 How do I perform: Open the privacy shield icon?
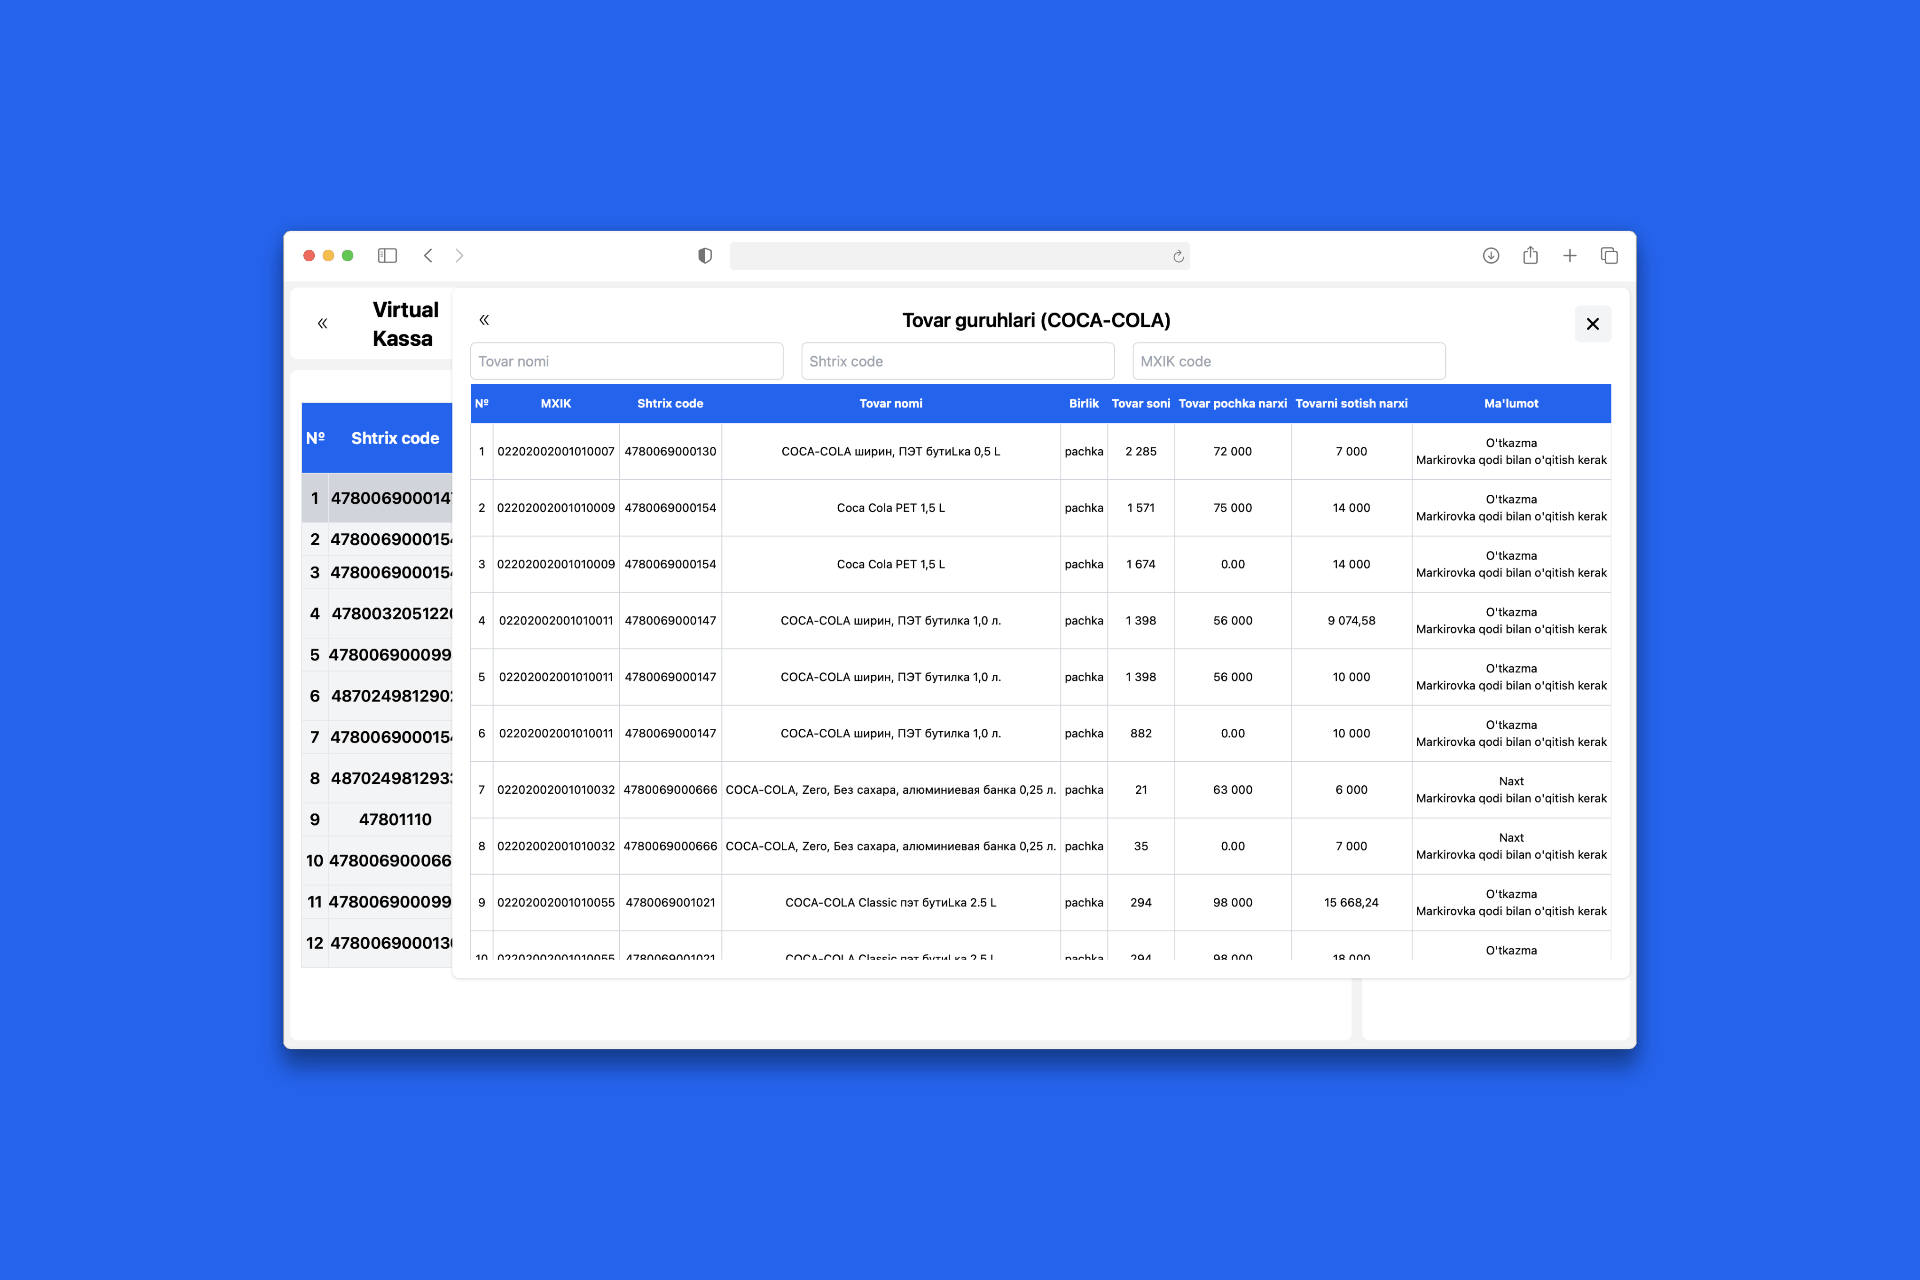[x=705, y=256]
